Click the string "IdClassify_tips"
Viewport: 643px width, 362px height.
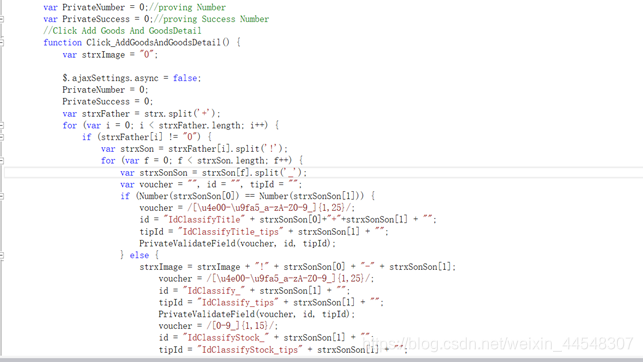pyautogui.click(x=237, y=303)
